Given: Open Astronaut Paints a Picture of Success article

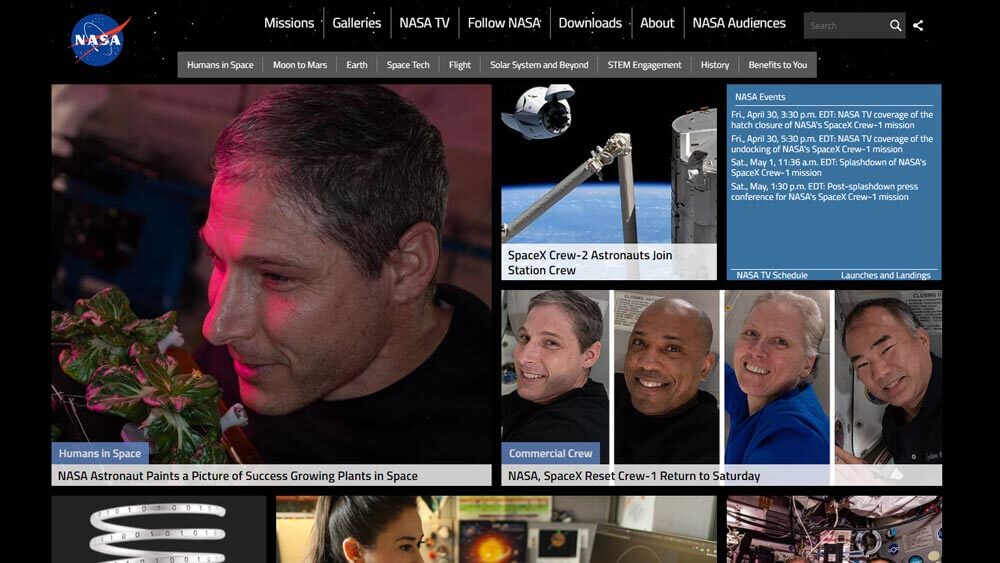Looking at the screenshot, I should pyautogui.click(x=238, y=476).
